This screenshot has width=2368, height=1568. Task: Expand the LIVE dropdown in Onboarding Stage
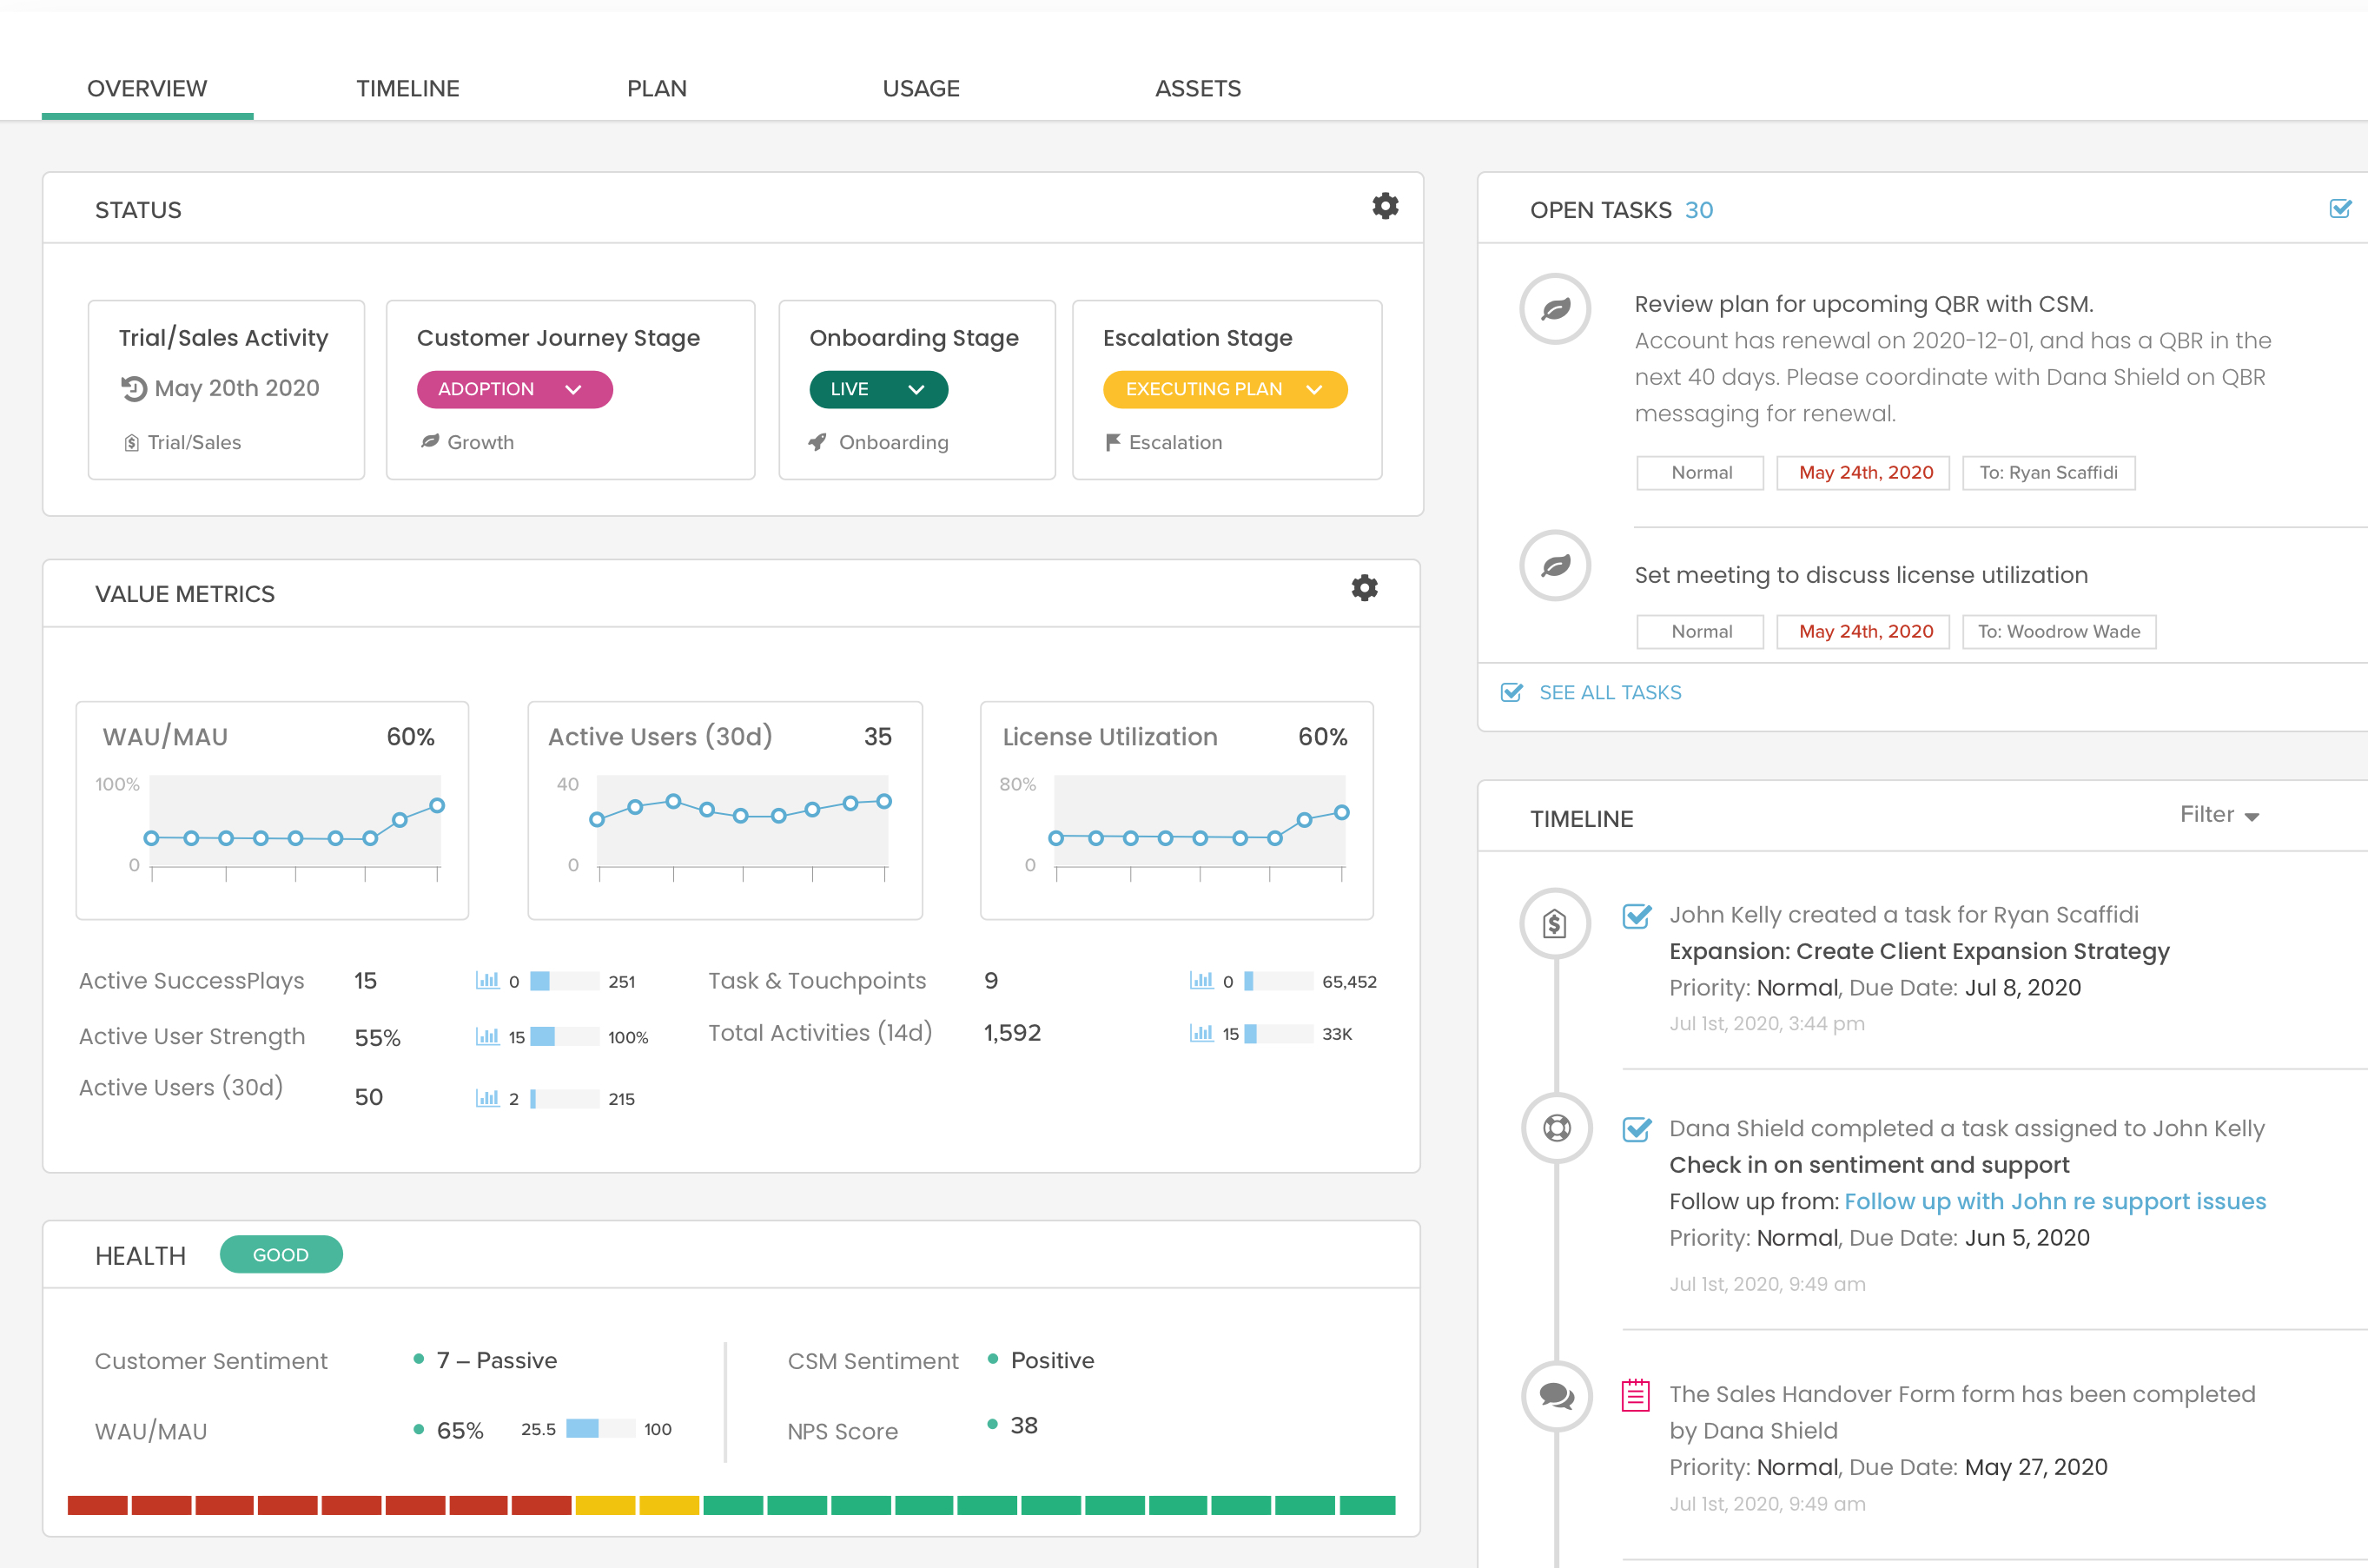pyautogui.click(x=880, y=387)
